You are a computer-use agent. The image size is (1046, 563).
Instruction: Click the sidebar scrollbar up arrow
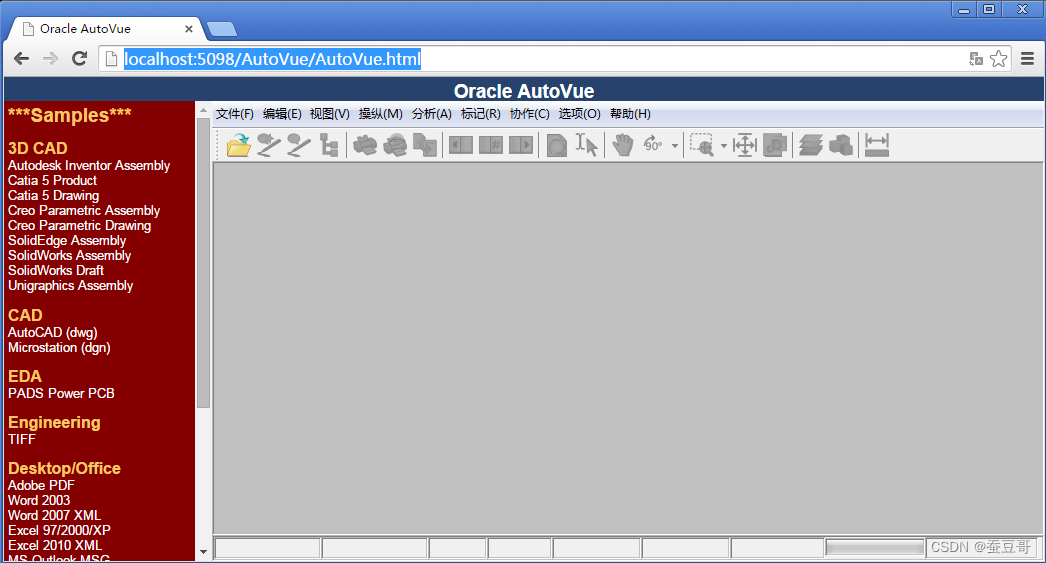coord(203,111)
